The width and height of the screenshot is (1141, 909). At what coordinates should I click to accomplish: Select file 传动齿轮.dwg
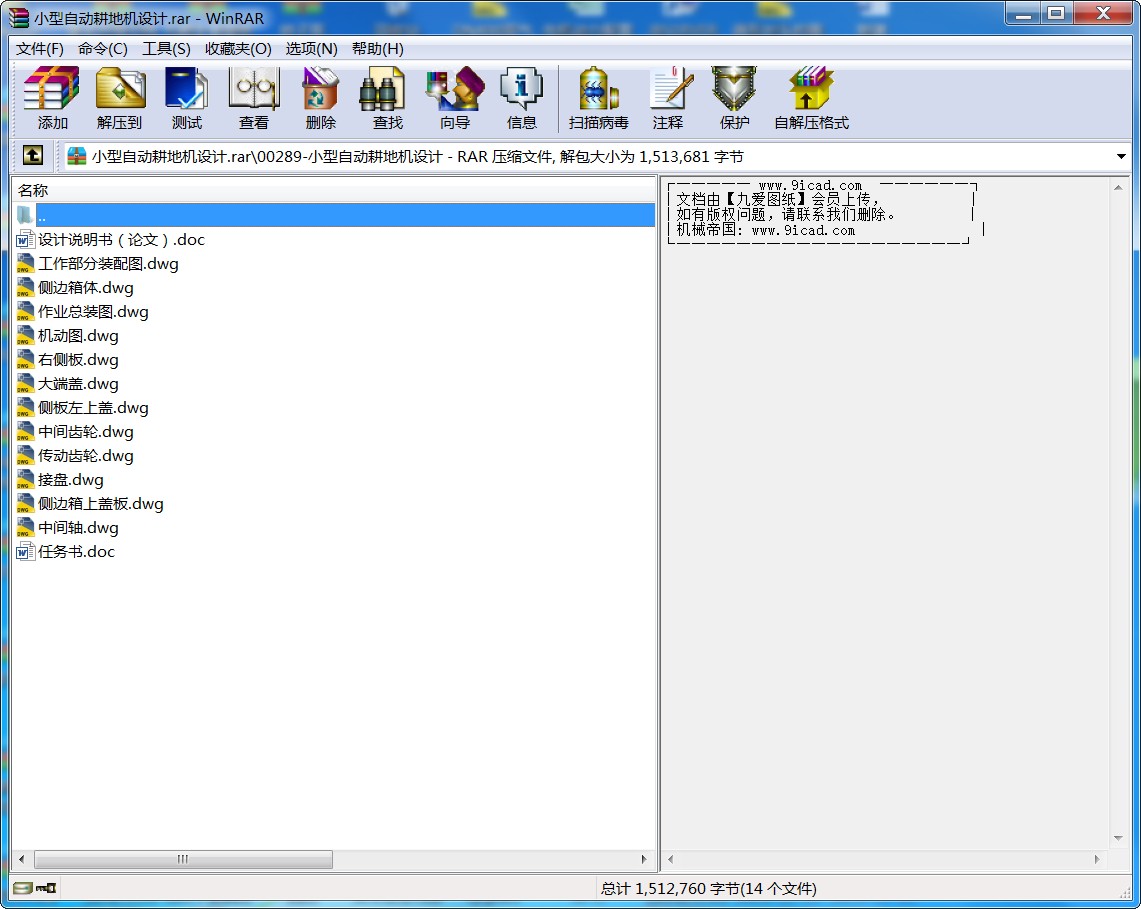point(86,456)
